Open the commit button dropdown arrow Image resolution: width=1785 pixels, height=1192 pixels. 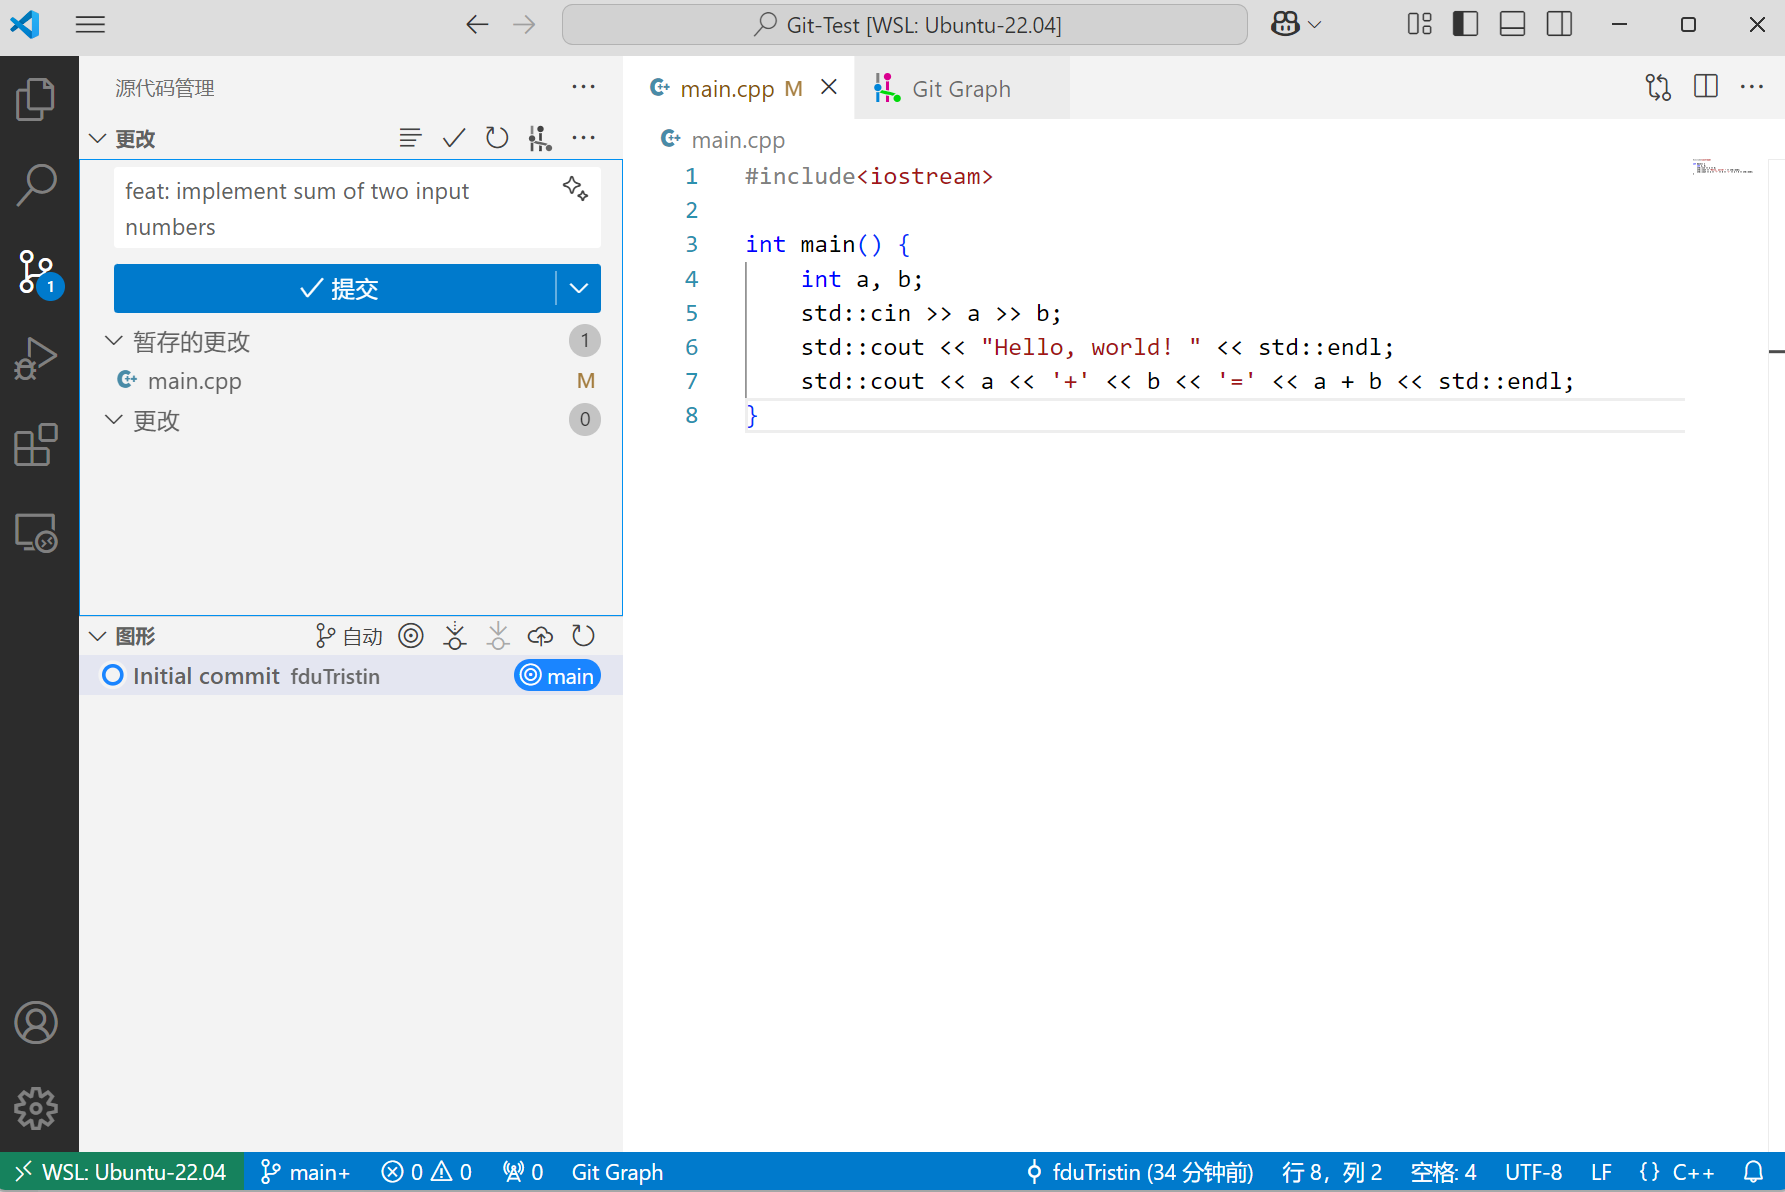(x=579, y=289)
